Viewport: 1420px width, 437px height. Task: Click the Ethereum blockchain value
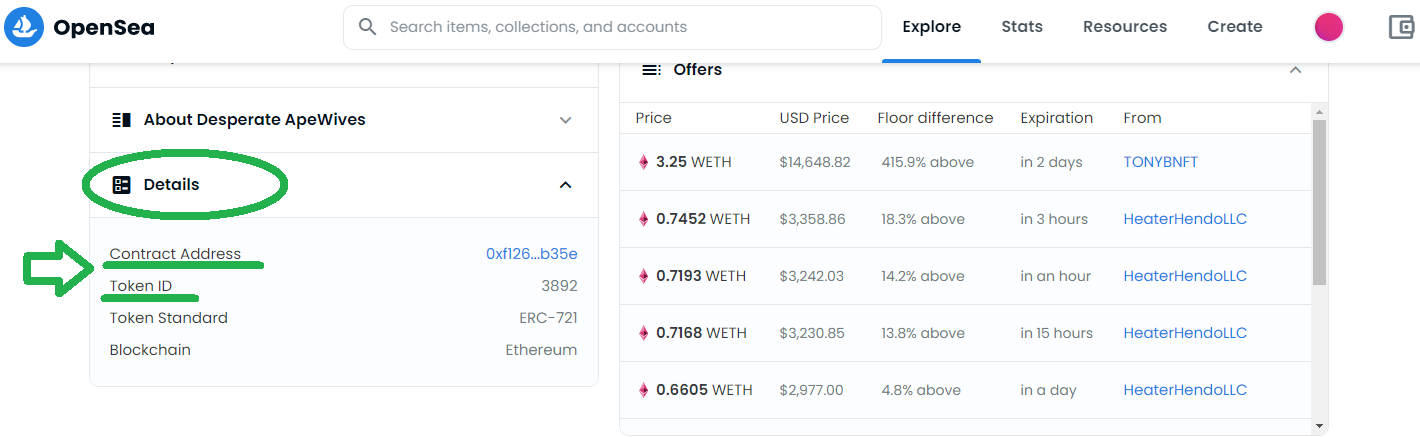click(541, 350)
